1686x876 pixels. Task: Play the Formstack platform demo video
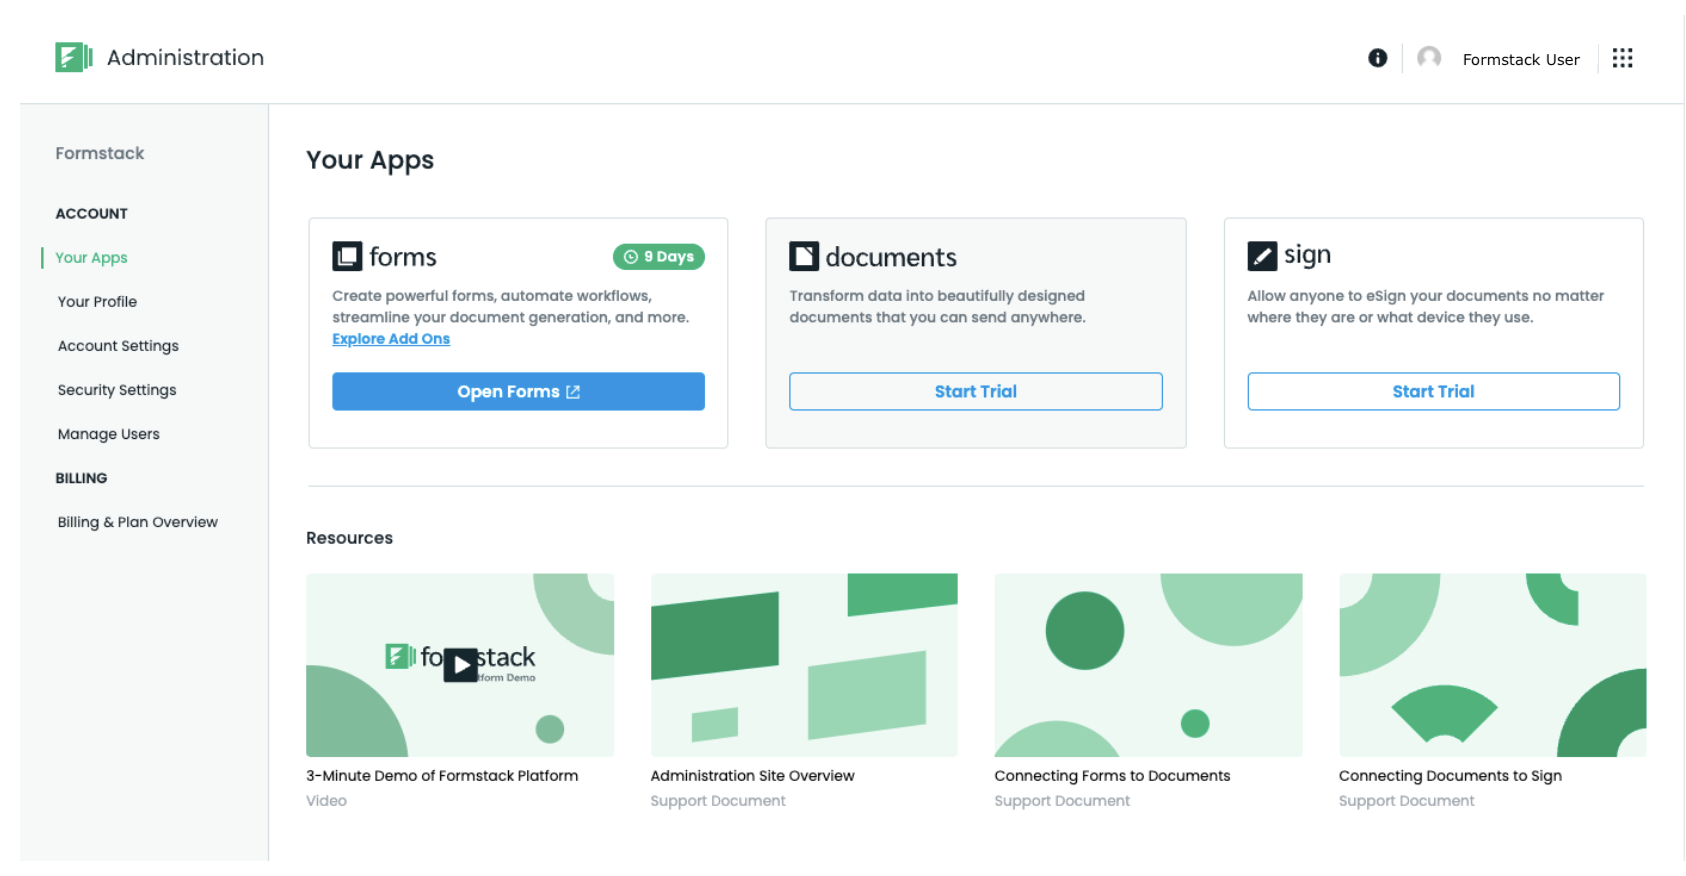click(x=460, y=664)
